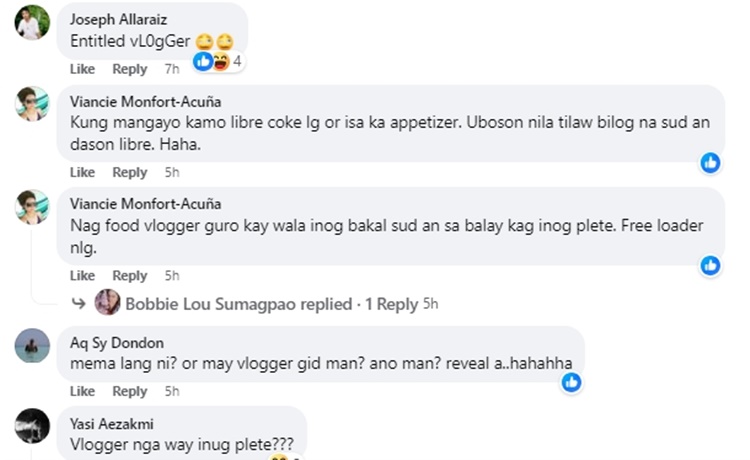This screenshot has width=750, height=460.
Task: Click the 7h timestamp on Joseph's comment
Action: (172, 69)
